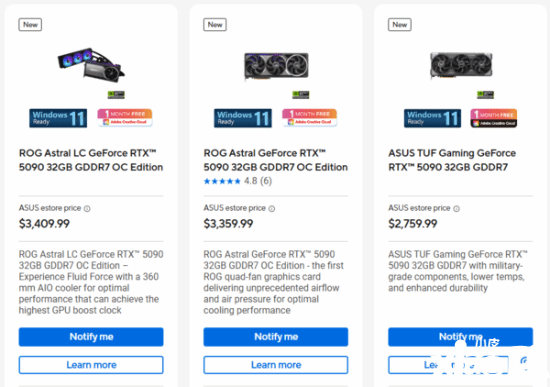This screenshot has height=387, width=550.
Task: Click NVIDIA badge under ROG Astral LC image
Action: 116,94
